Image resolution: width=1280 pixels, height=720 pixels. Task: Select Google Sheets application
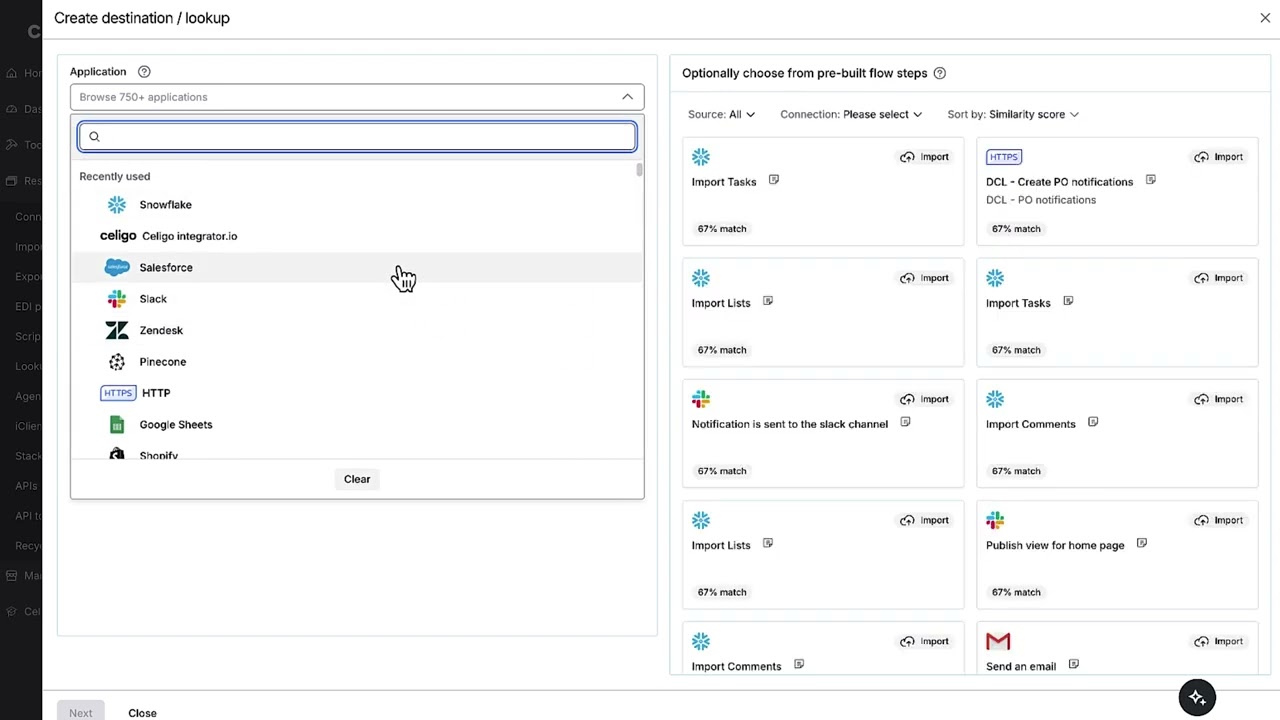tap(357, 424)
